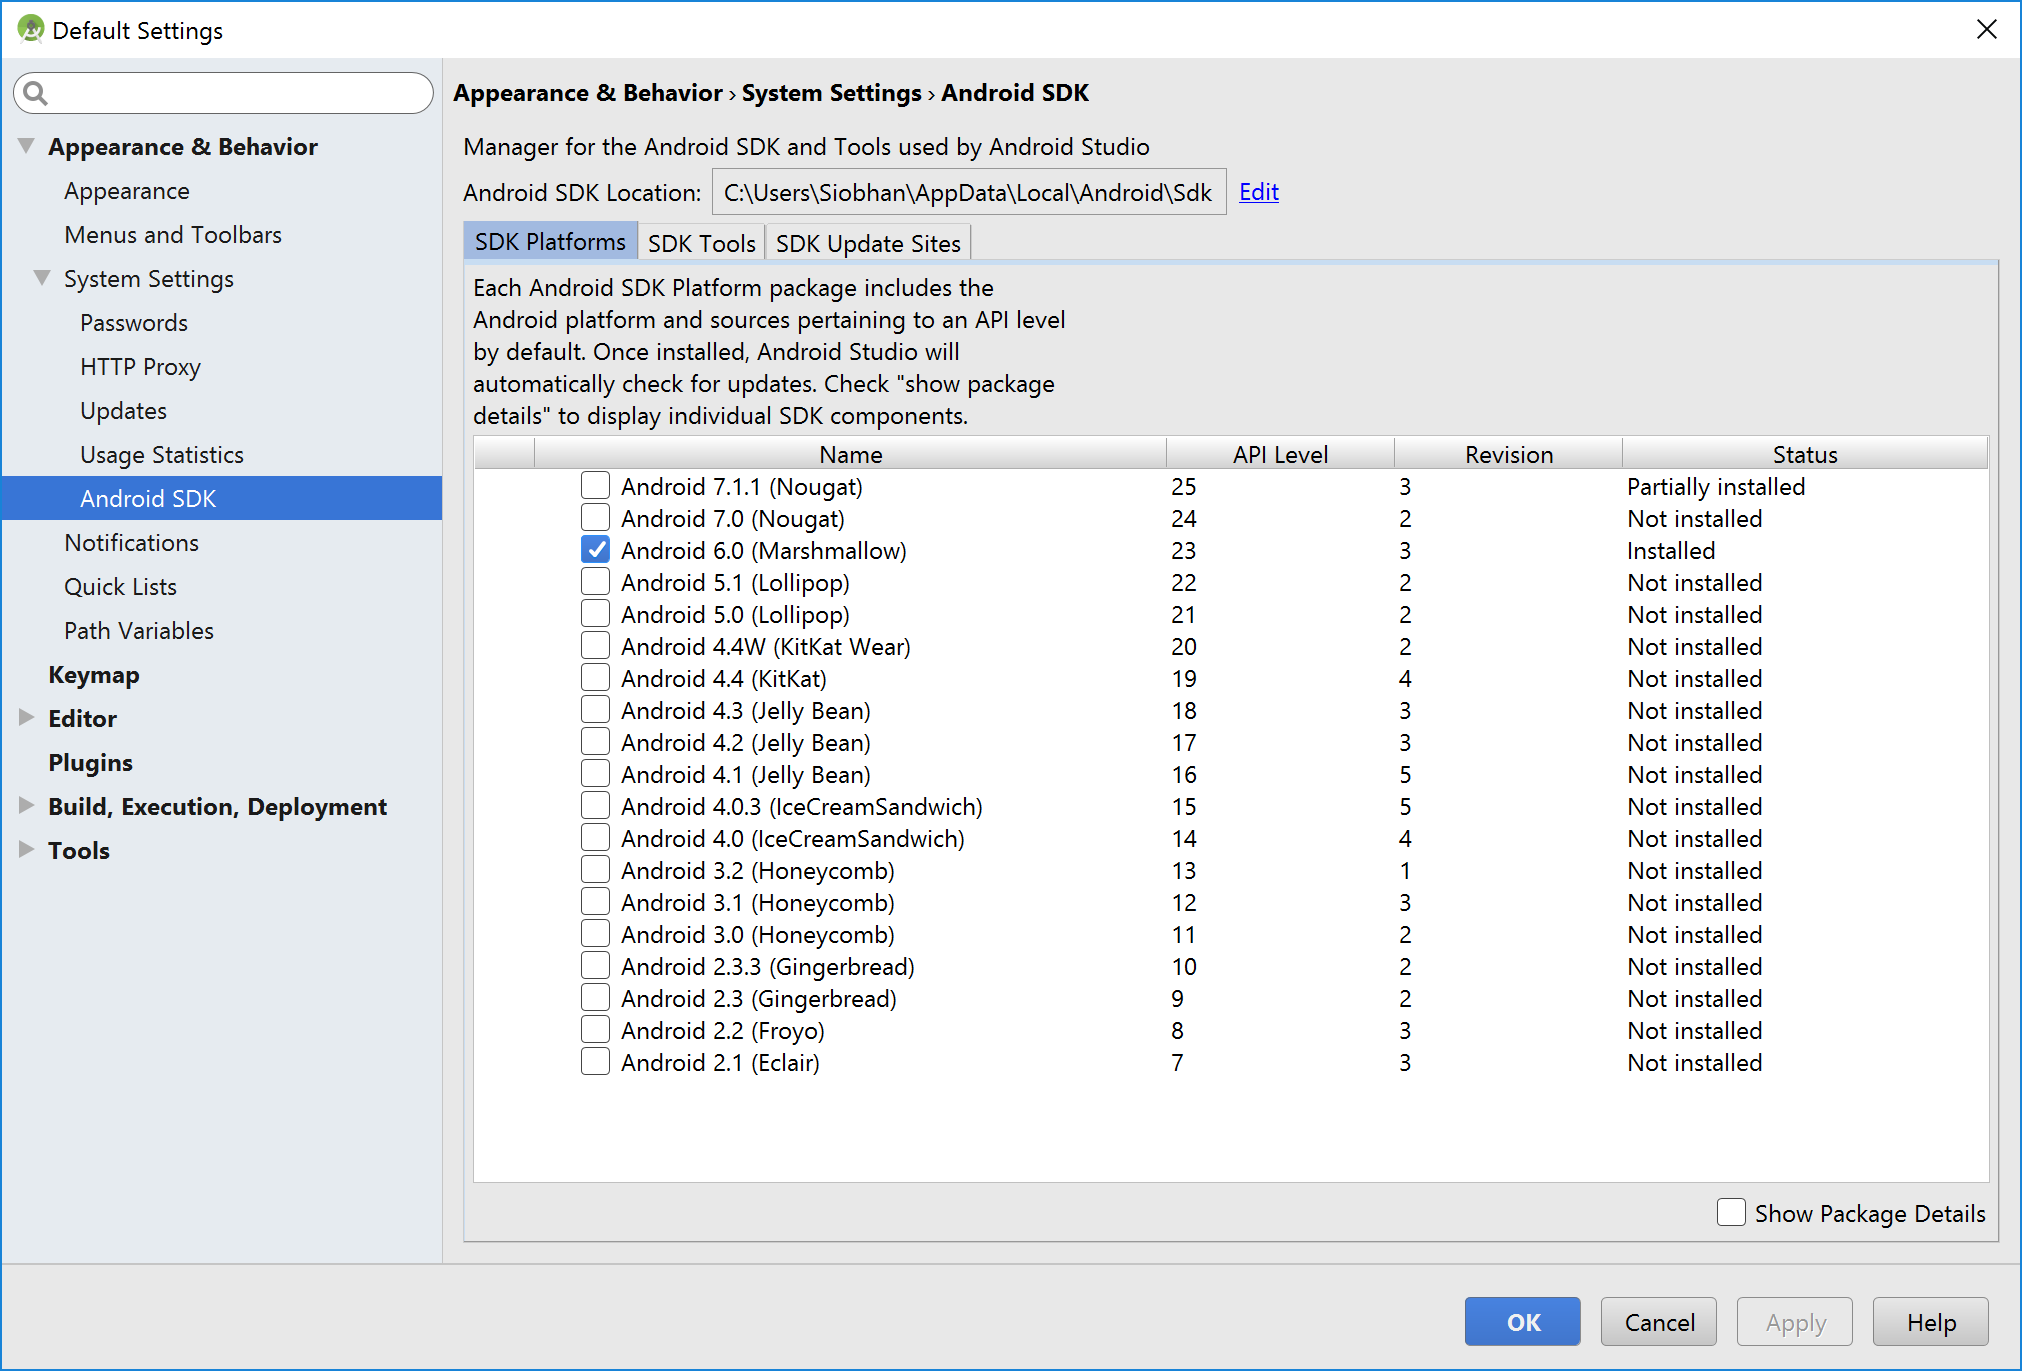Viewport: 2022px width, 1371px height.
Task: Select Path Variables settings
Action: (138, 630)
